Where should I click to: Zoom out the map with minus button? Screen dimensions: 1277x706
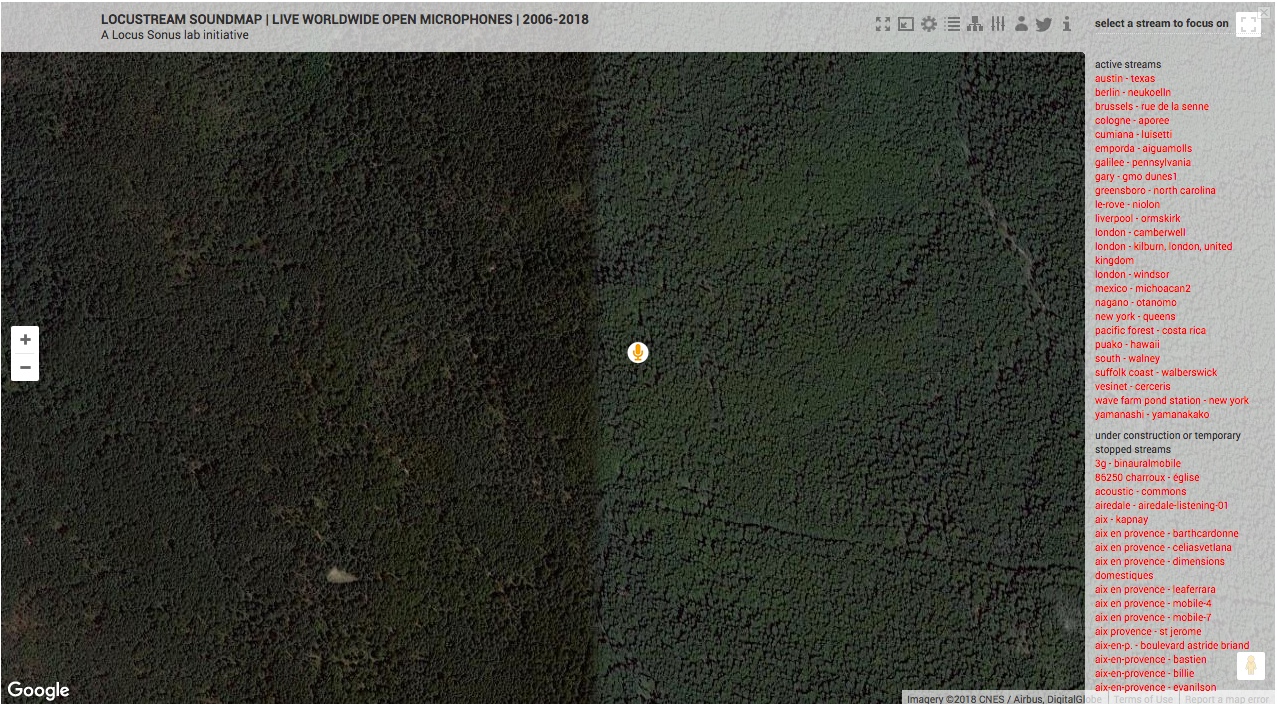click(x=25, y=368)
